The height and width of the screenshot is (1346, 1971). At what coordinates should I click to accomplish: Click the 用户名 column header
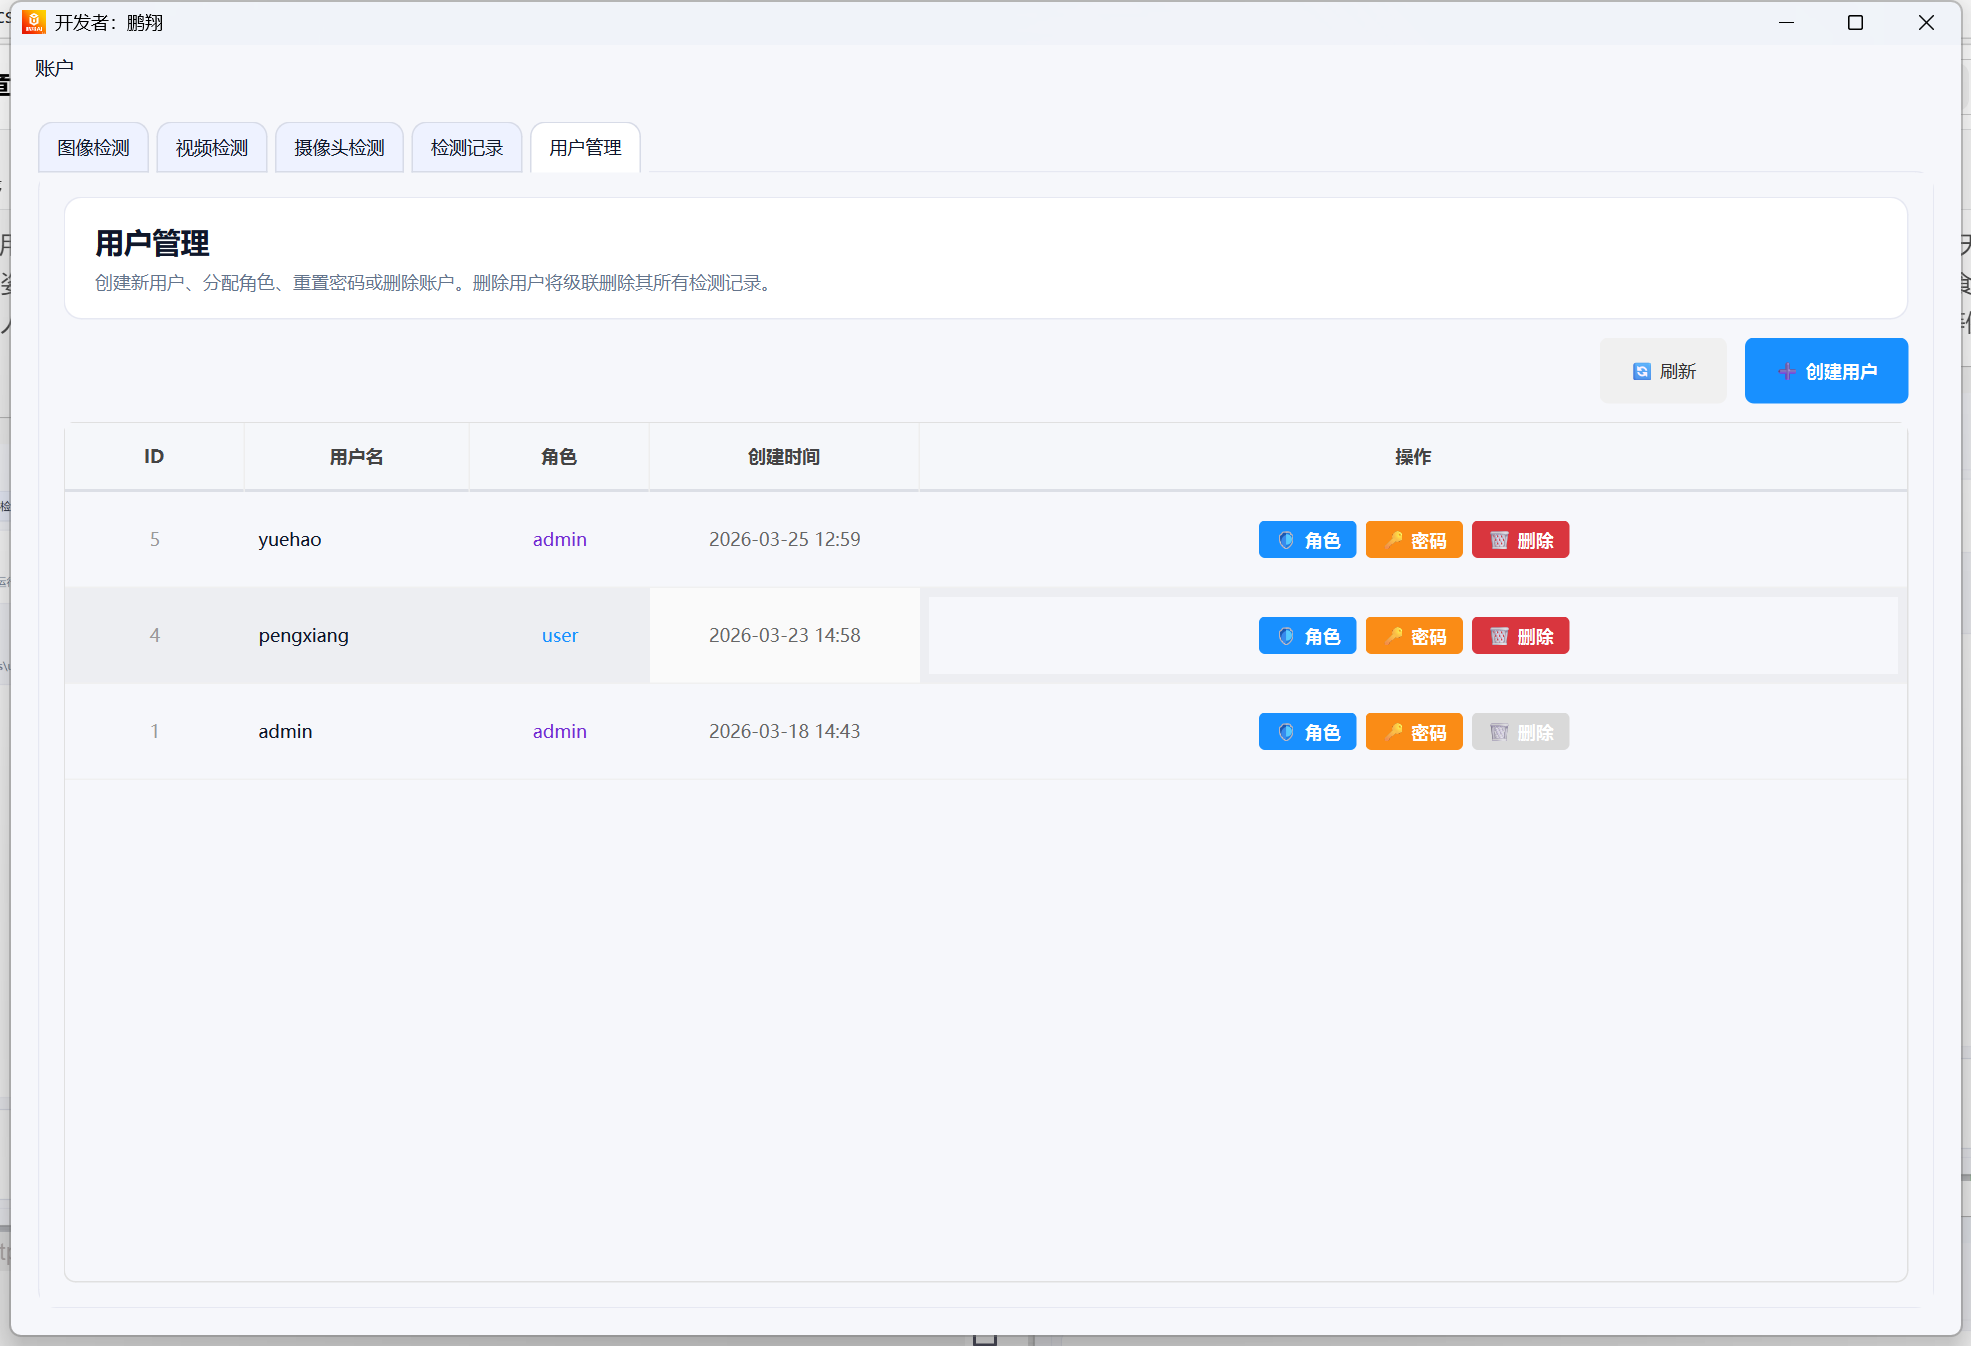[356, 457]
